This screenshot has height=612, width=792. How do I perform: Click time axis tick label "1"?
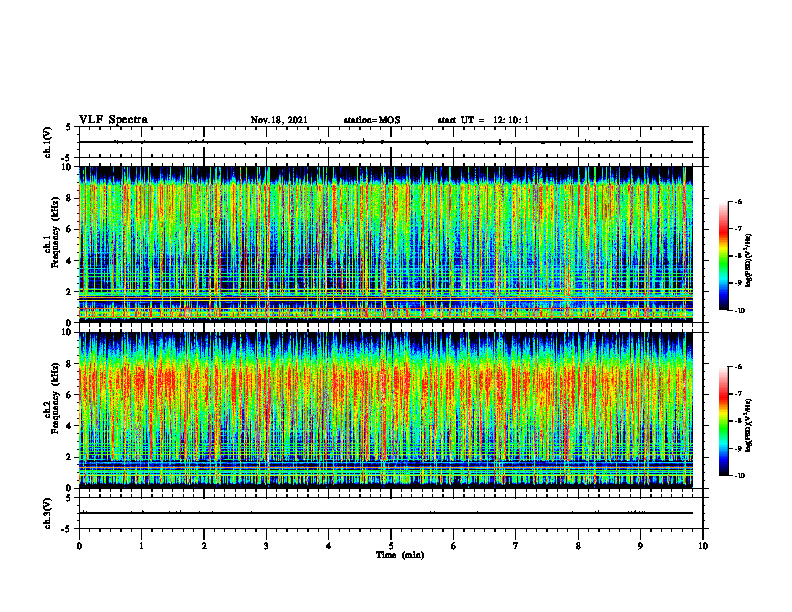(141, 546)
